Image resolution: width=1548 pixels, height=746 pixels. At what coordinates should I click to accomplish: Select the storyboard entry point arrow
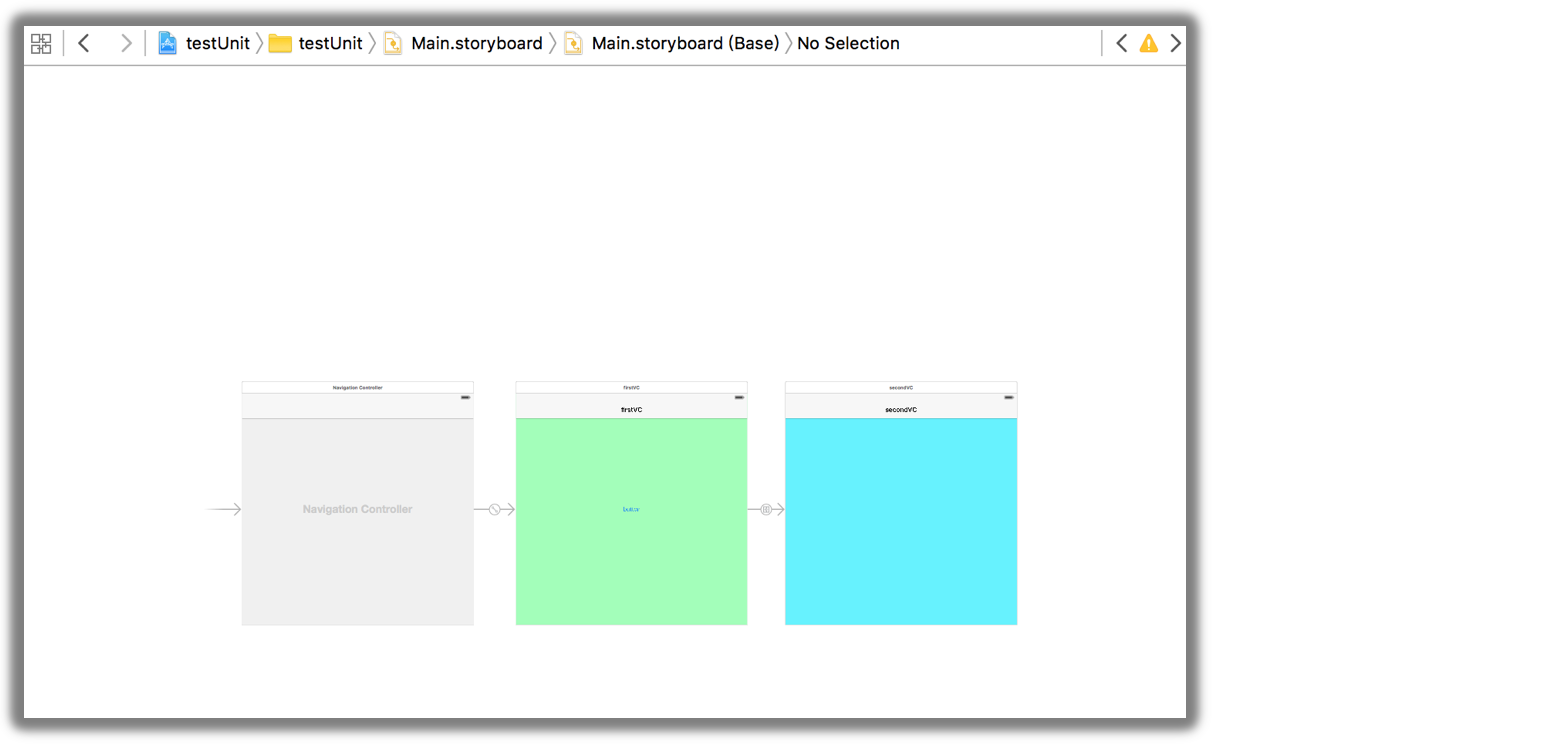[x=223, y=510]
